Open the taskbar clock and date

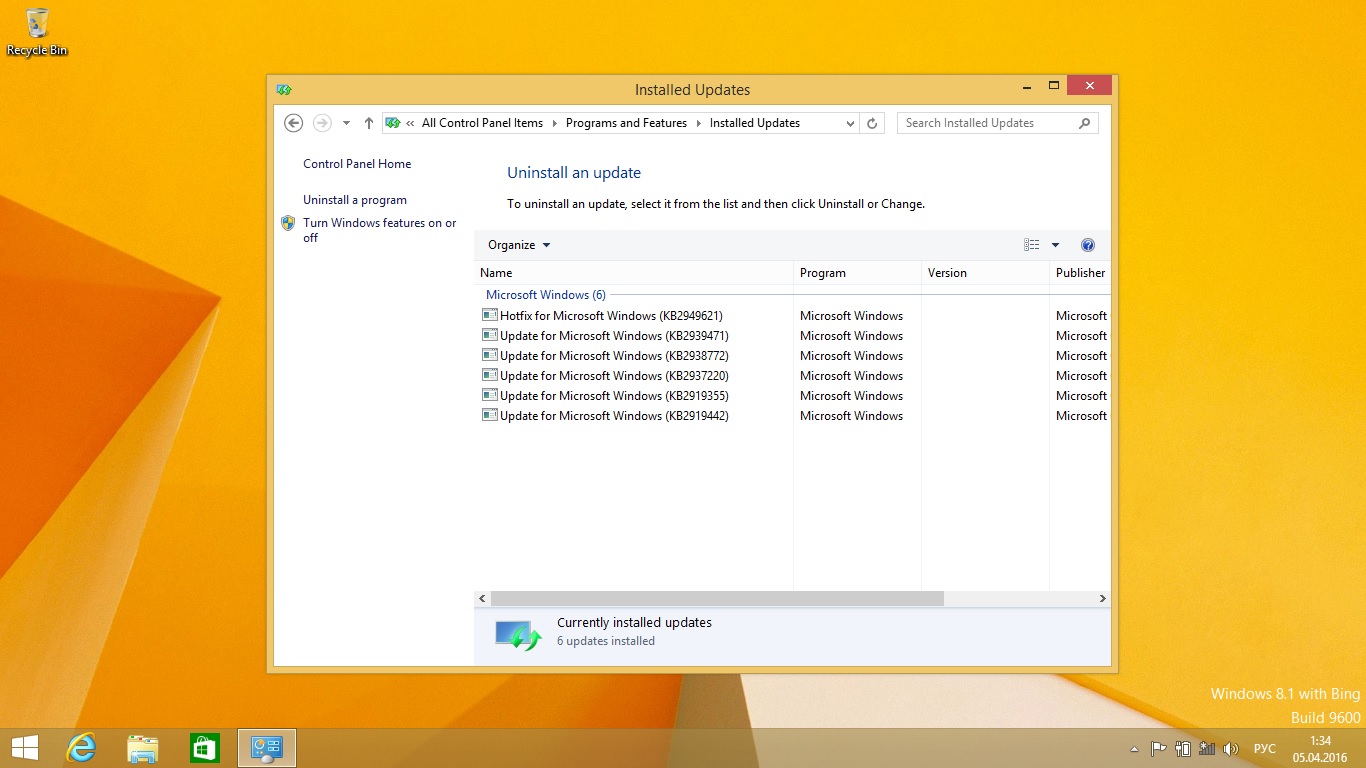tap(1320, 749)
